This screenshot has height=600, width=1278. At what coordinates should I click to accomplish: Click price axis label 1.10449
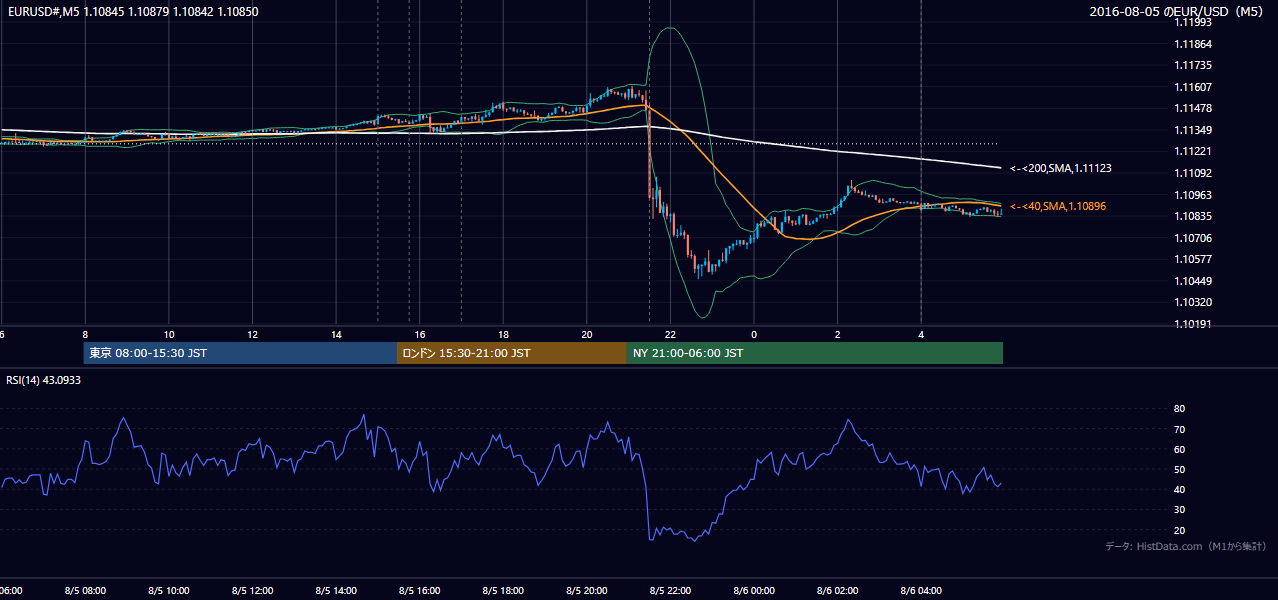(x=1194, y=281)
